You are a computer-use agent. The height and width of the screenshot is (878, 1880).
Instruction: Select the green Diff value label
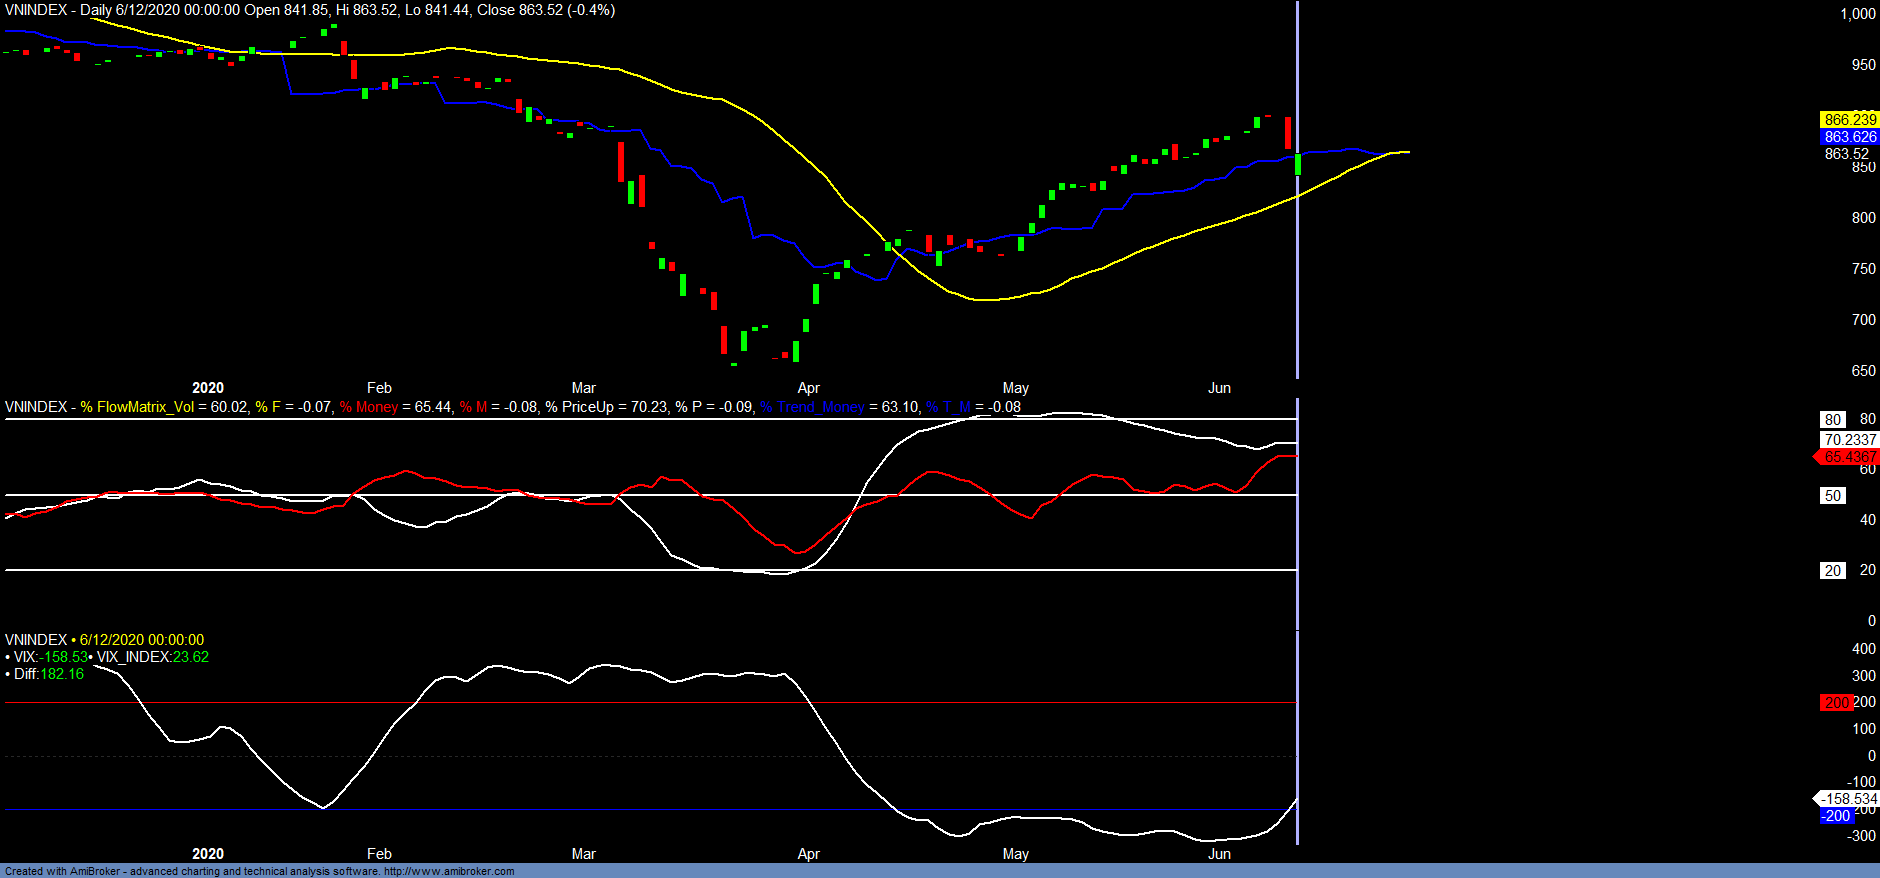[49, 674]
